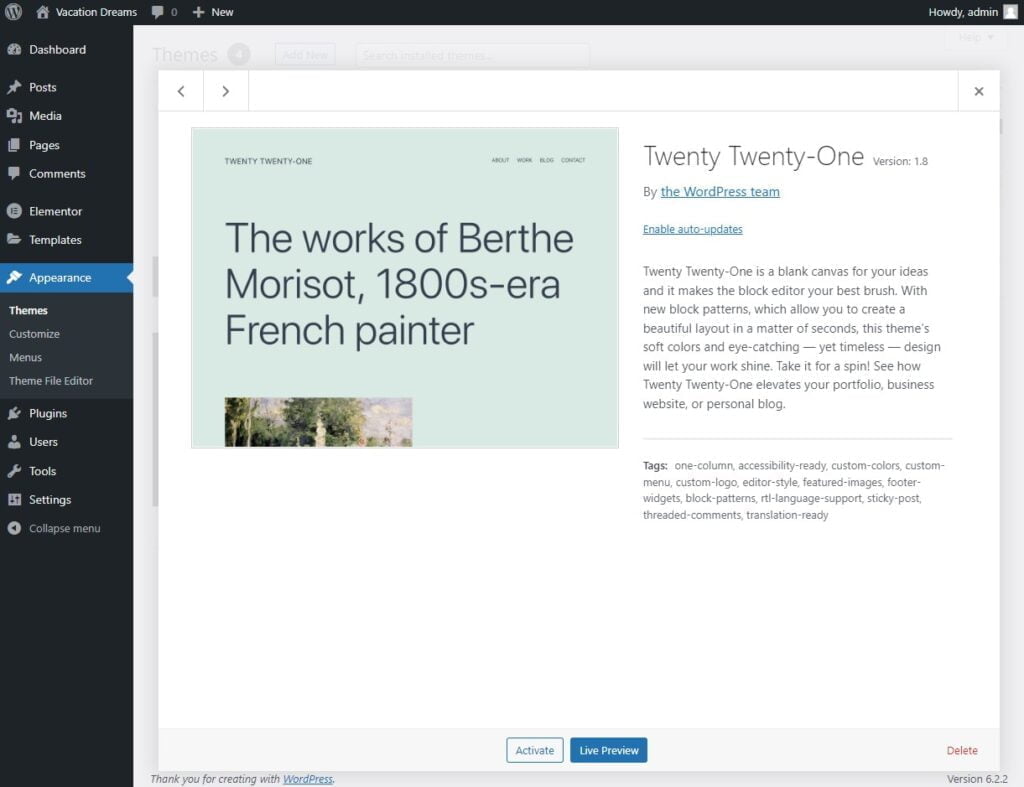Open the Settings menu

click(x=50, y=500)
